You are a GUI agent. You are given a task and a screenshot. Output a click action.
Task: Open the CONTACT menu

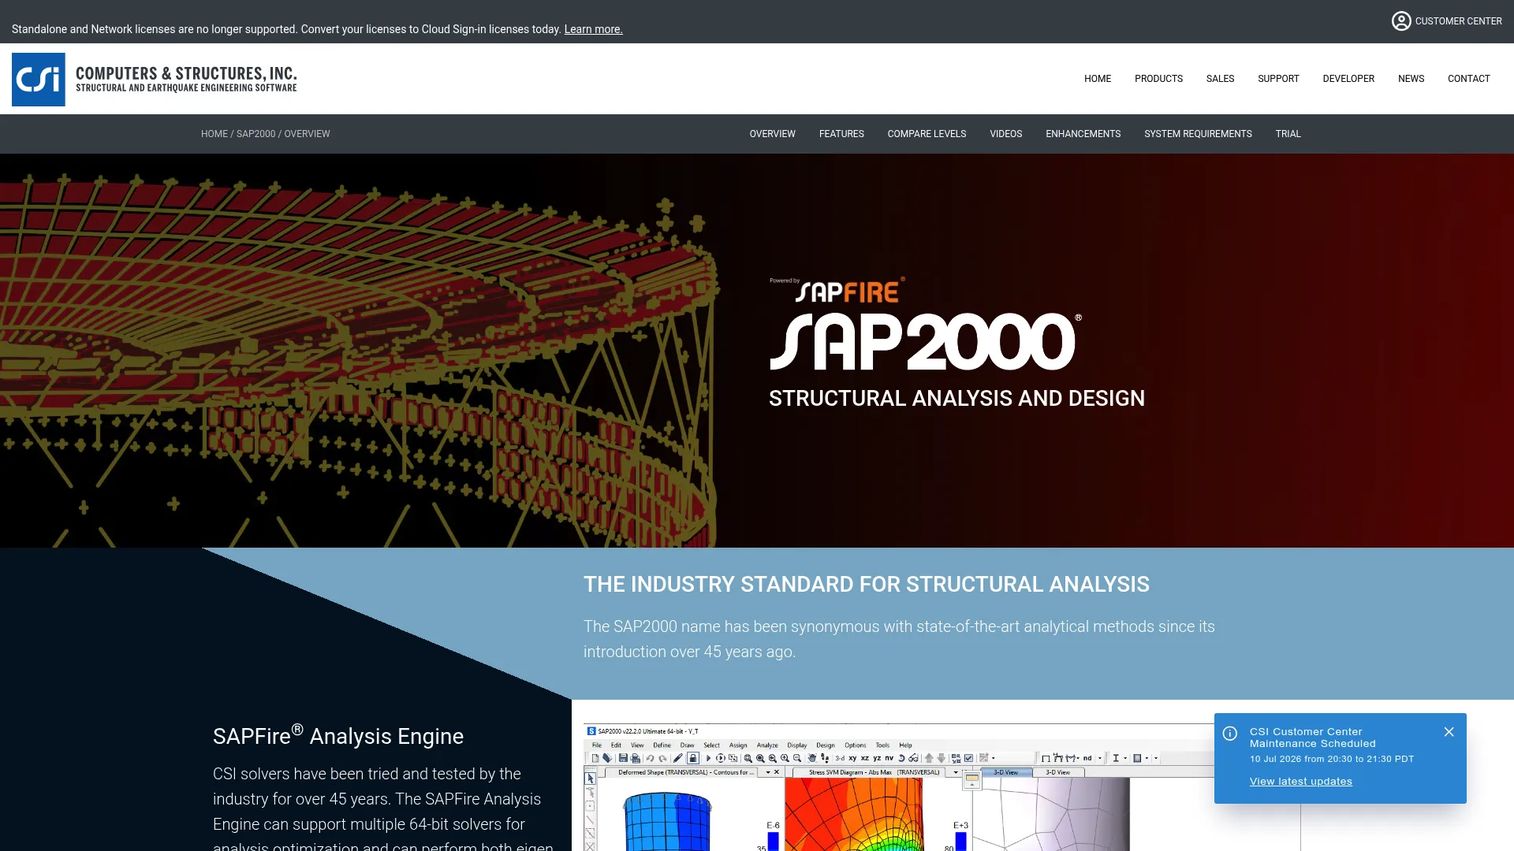click(1468, 79)
